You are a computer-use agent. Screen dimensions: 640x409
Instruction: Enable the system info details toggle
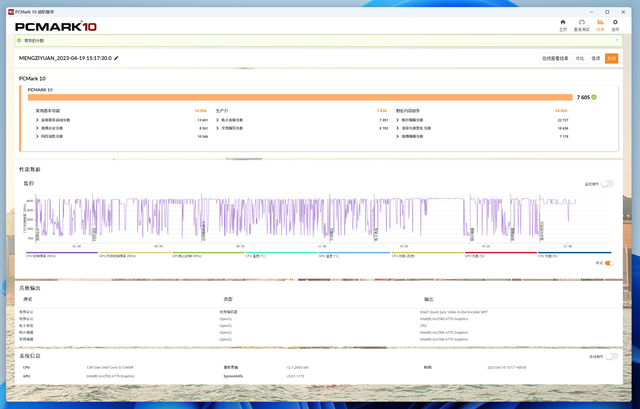click(x=611, y=356)
